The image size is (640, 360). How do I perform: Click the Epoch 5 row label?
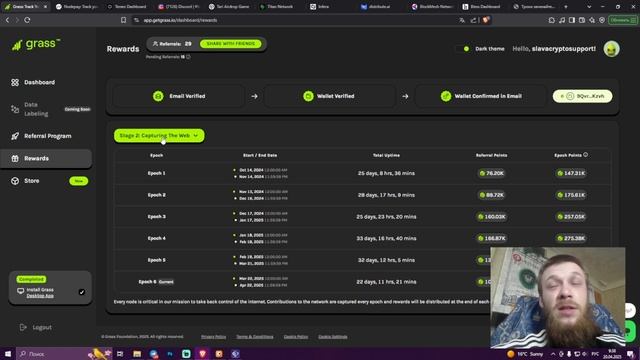(156, 260)
